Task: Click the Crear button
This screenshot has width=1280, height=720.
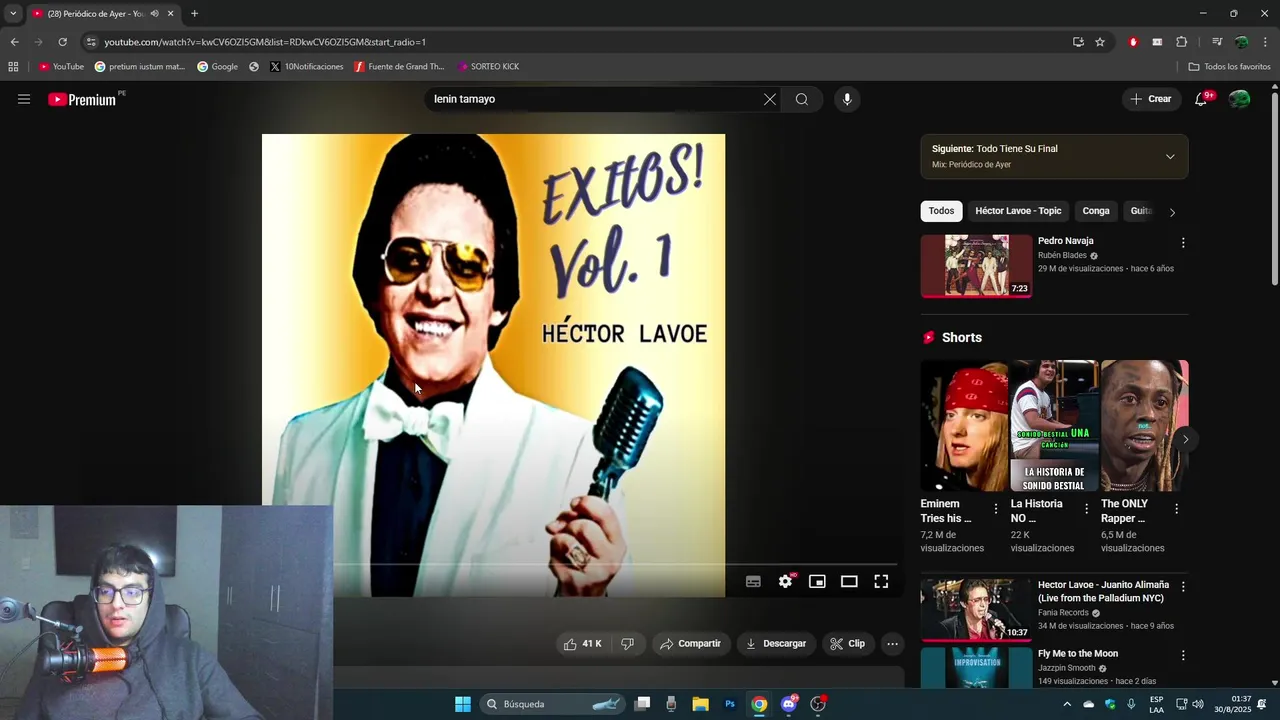Action: tap(1151, 99)
